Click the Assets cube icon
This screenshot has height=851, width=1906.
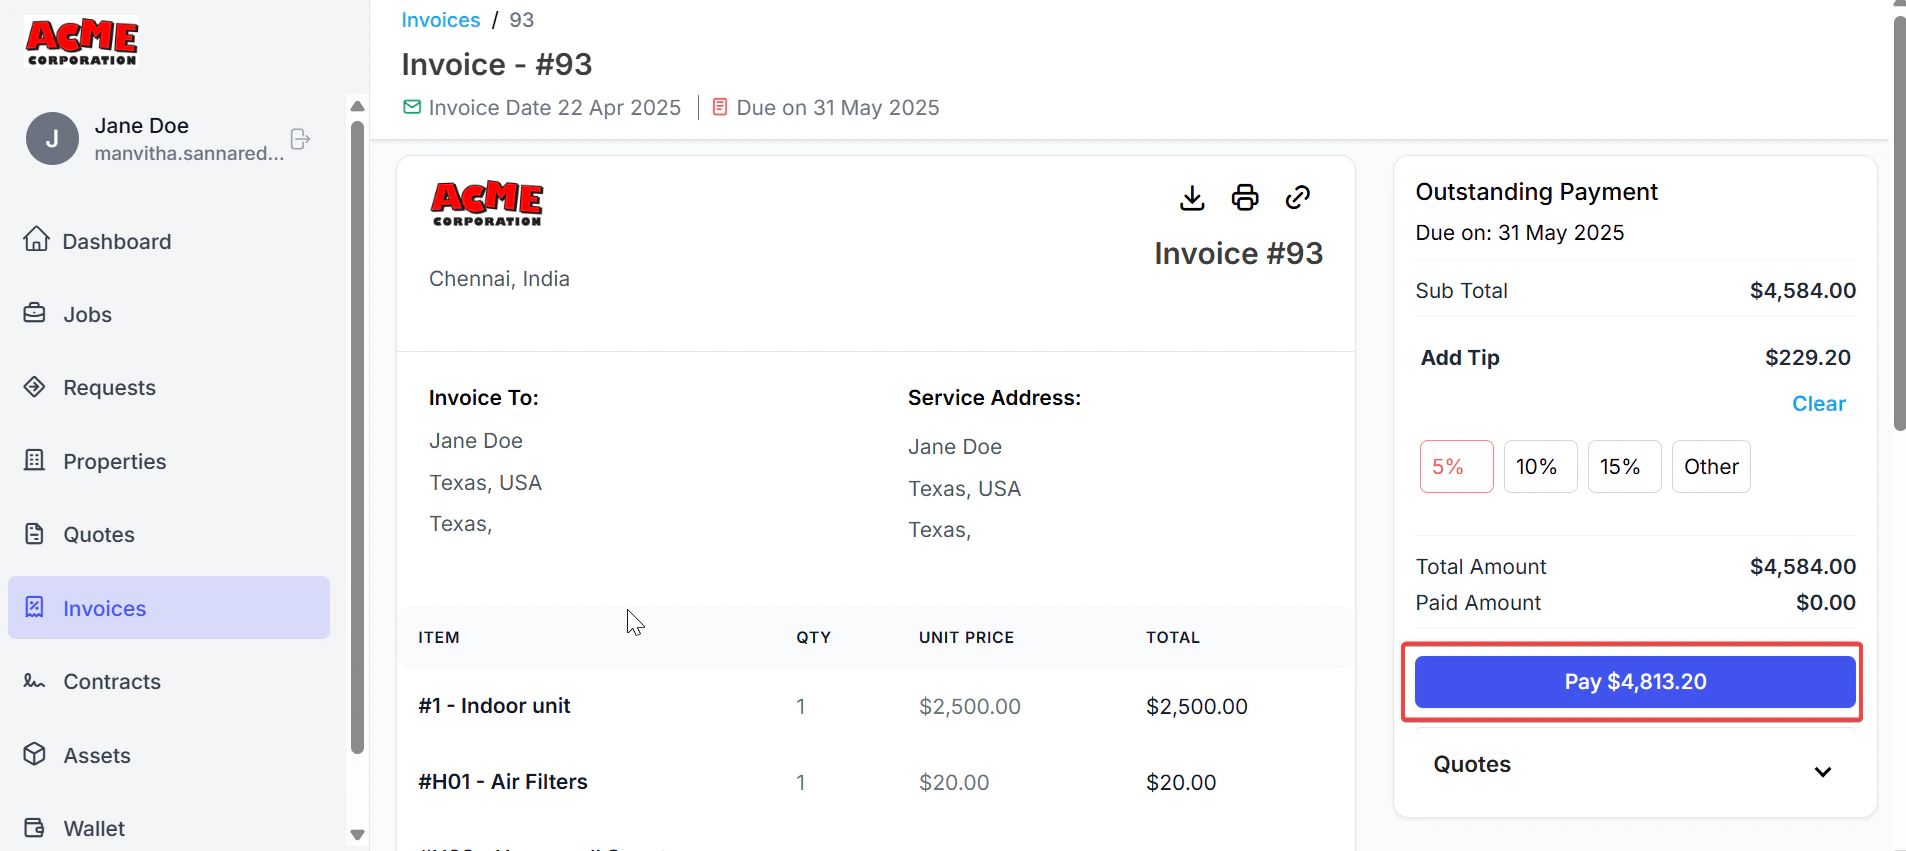click(35, 754)
